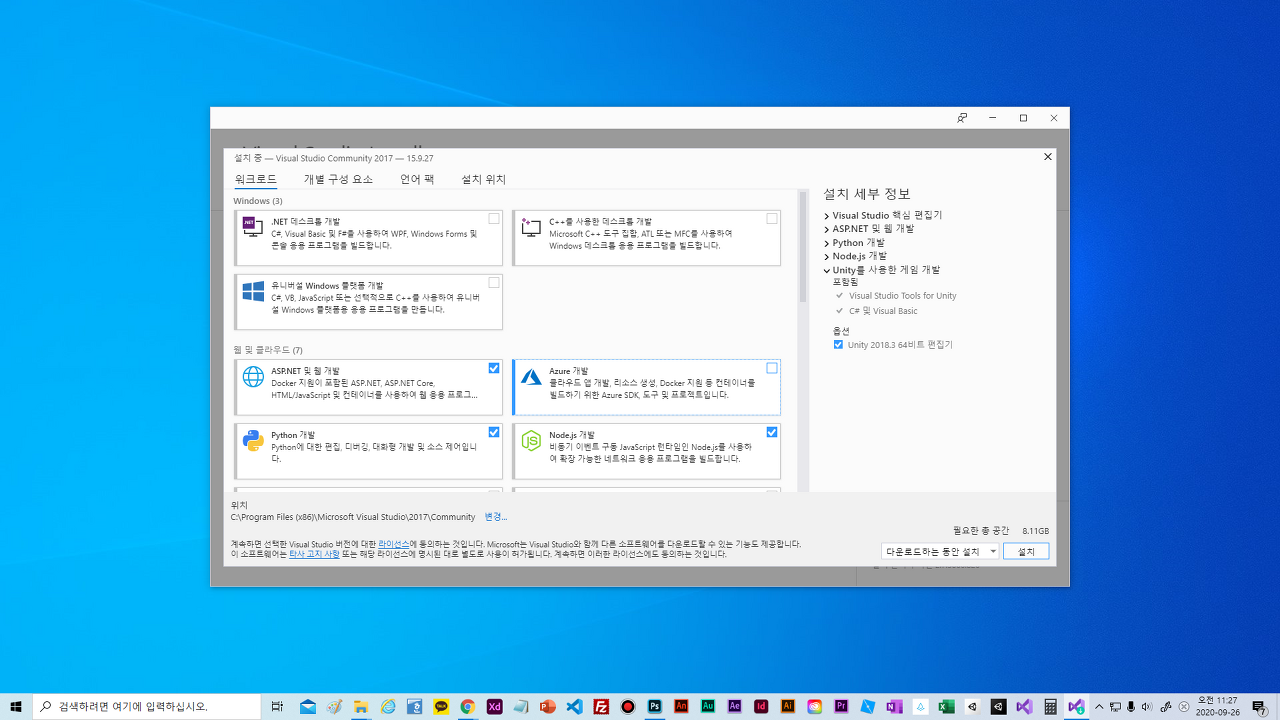Collapse Unity game development details

click(x=827, y=270)
